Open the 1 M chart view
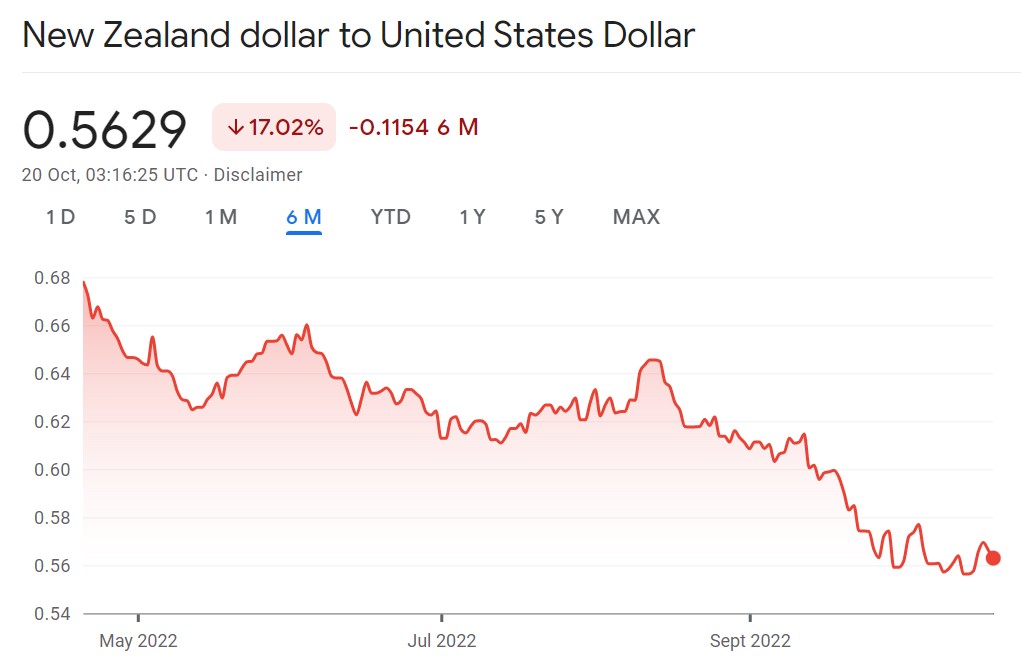The image size is (1021, 661). click(x=221, y=217)
